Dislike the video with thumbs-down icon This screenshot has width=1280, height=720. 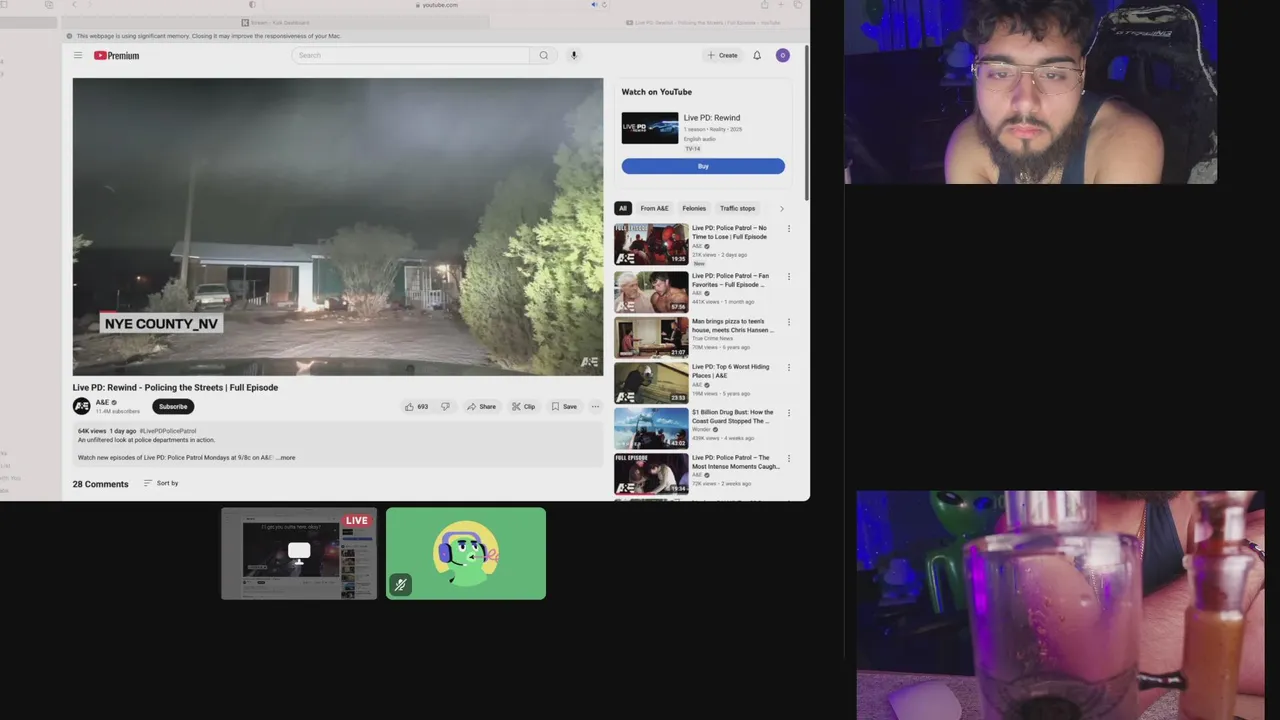445,406
